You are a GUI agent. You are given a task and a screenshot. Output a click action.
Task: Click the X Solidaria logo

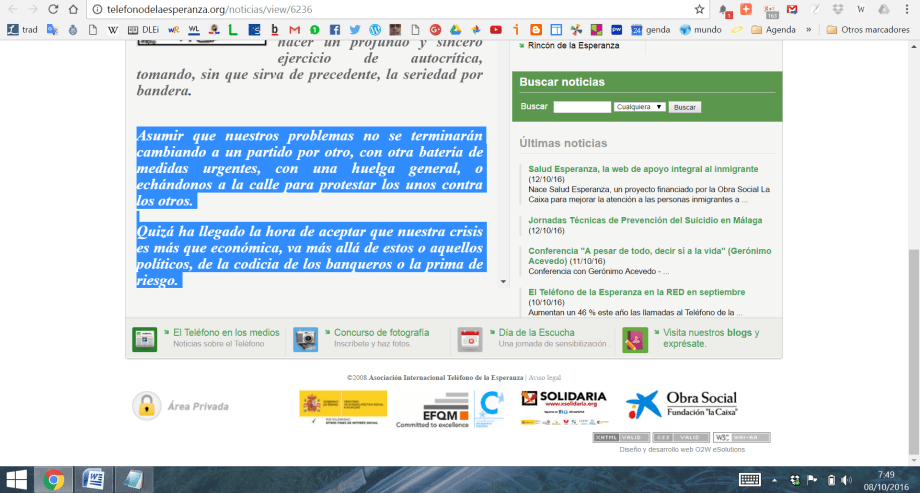[564, 407]
